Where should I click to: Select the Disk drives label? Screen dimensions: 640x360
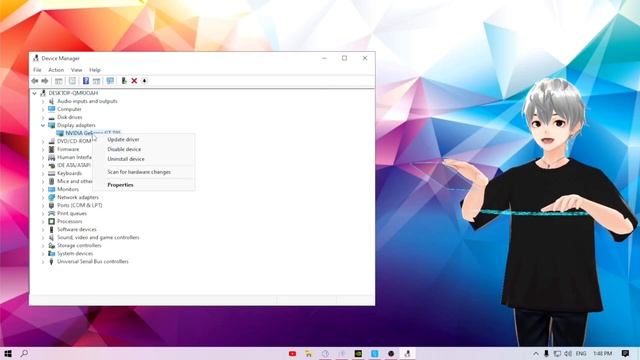tap(69, 117)
